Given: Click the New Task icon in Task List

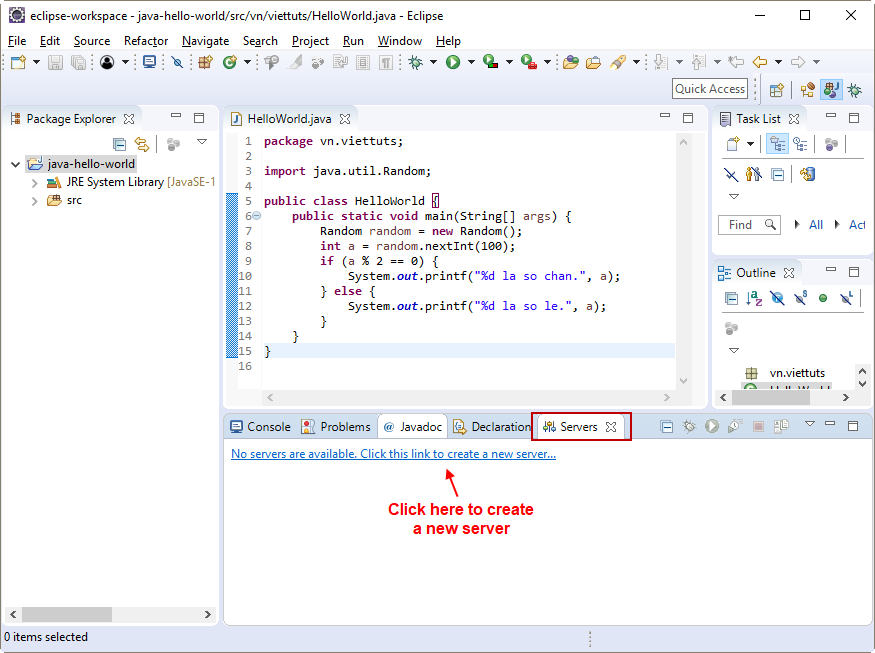Looking at the screenshot, I should click(733, 144).
